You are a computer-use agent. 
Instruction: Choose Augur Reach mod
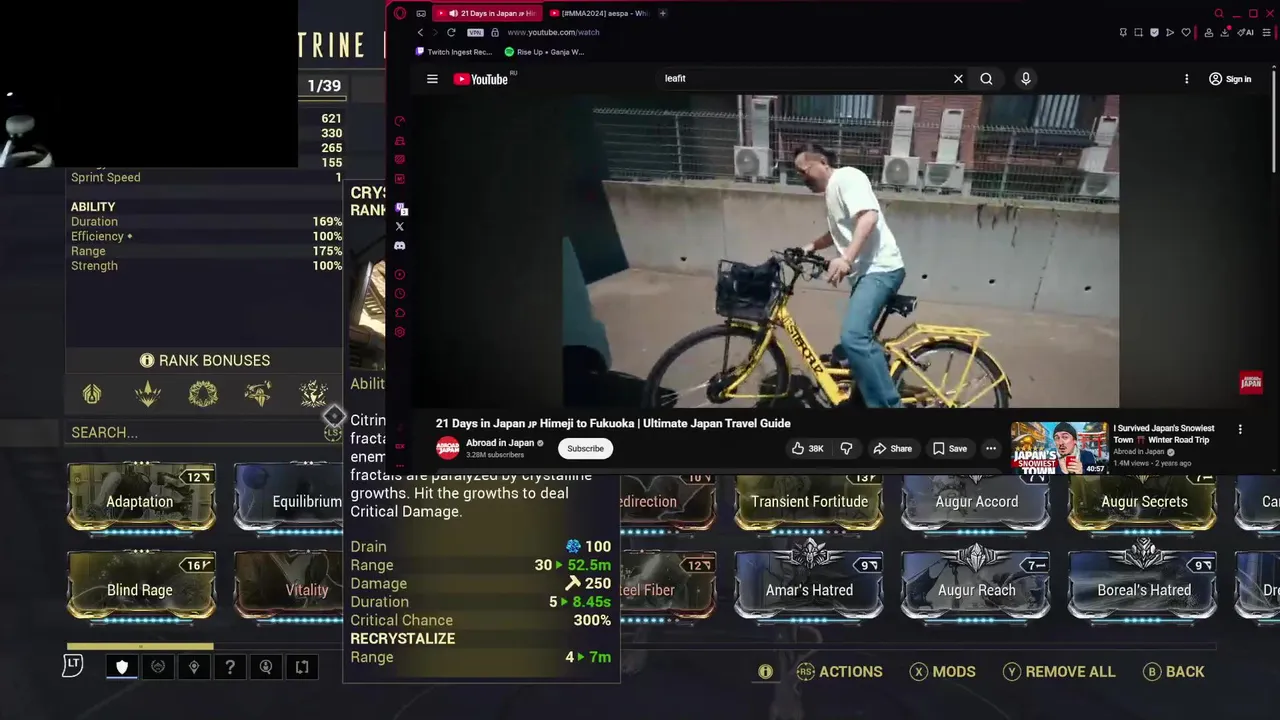976,586
